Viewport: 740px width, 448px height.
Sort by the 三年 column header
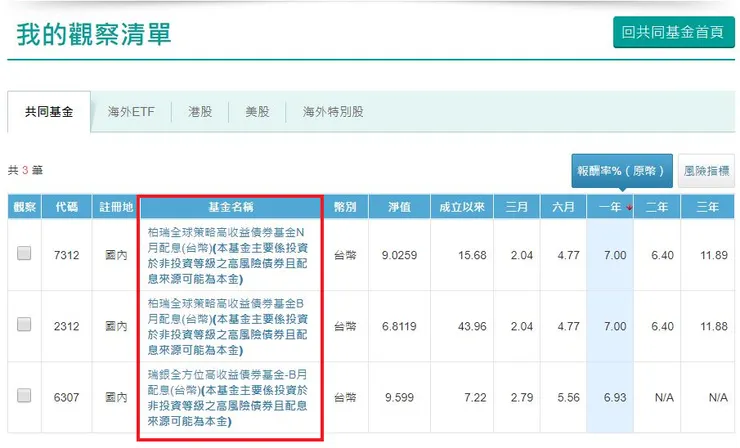[707, 207]
